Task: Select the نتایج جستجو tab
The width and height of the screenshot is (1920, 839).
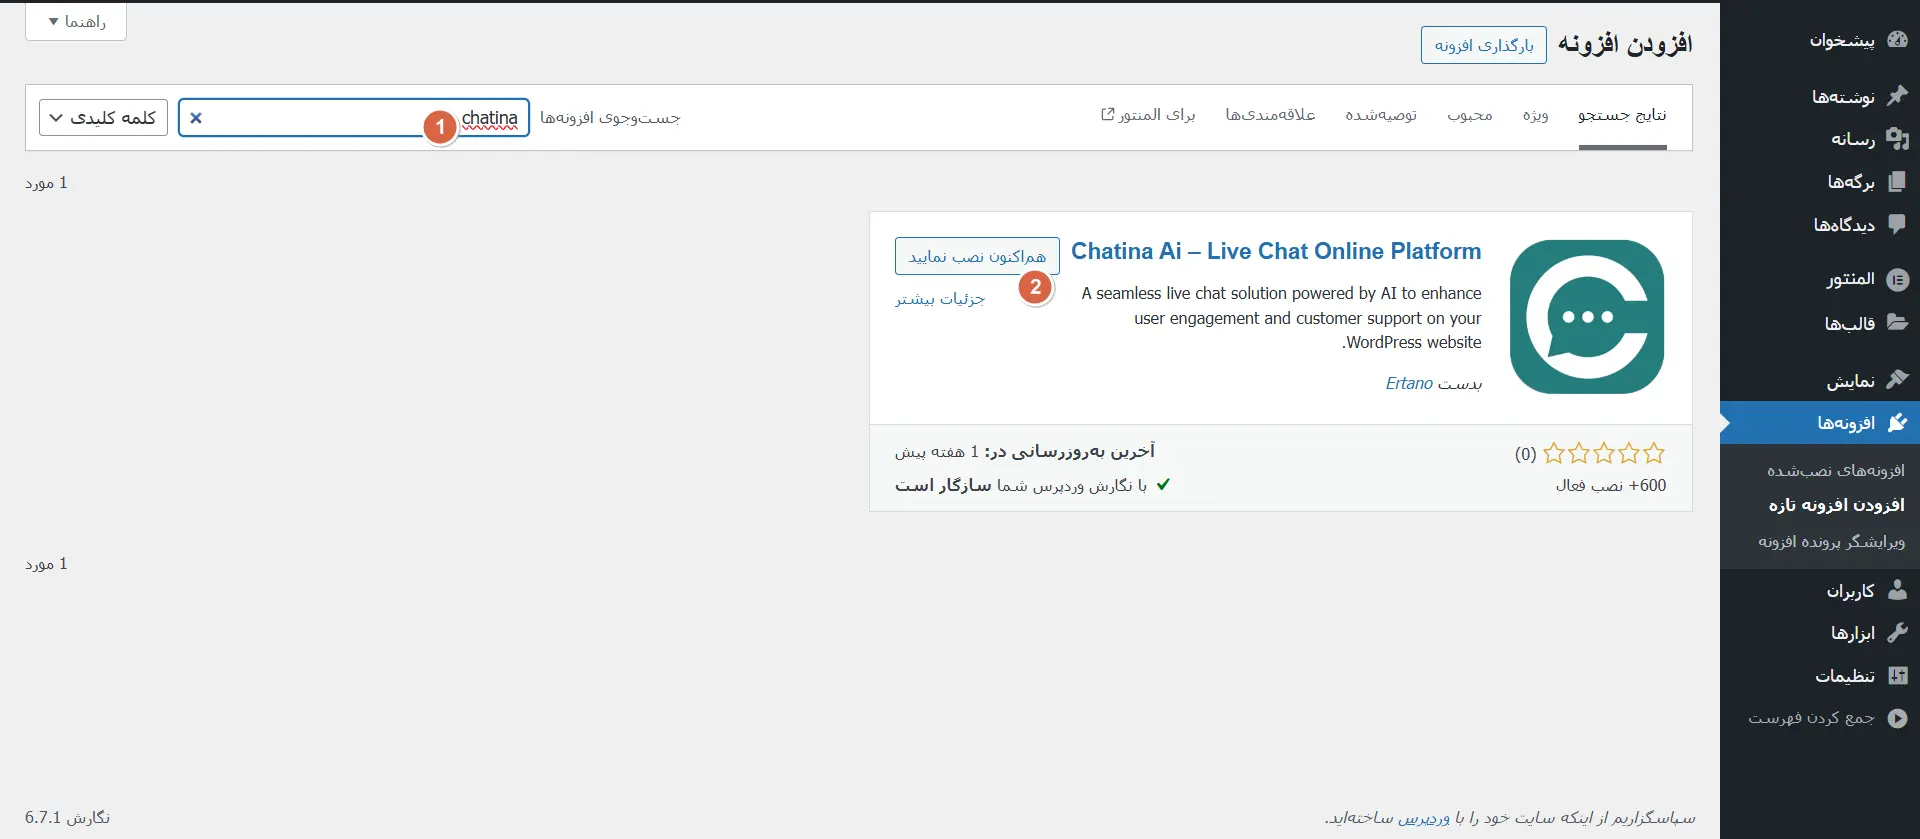Action: coord(1622,115)
